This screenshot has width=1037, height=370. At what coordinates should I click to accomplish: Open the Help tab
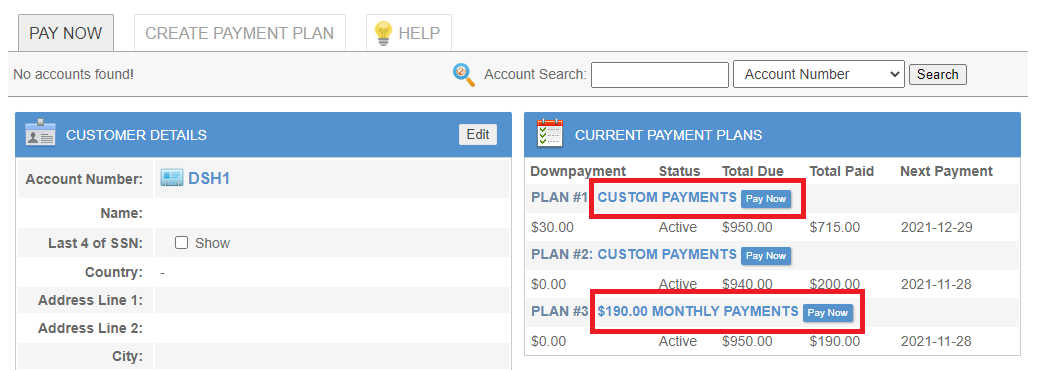click(409, 33)
